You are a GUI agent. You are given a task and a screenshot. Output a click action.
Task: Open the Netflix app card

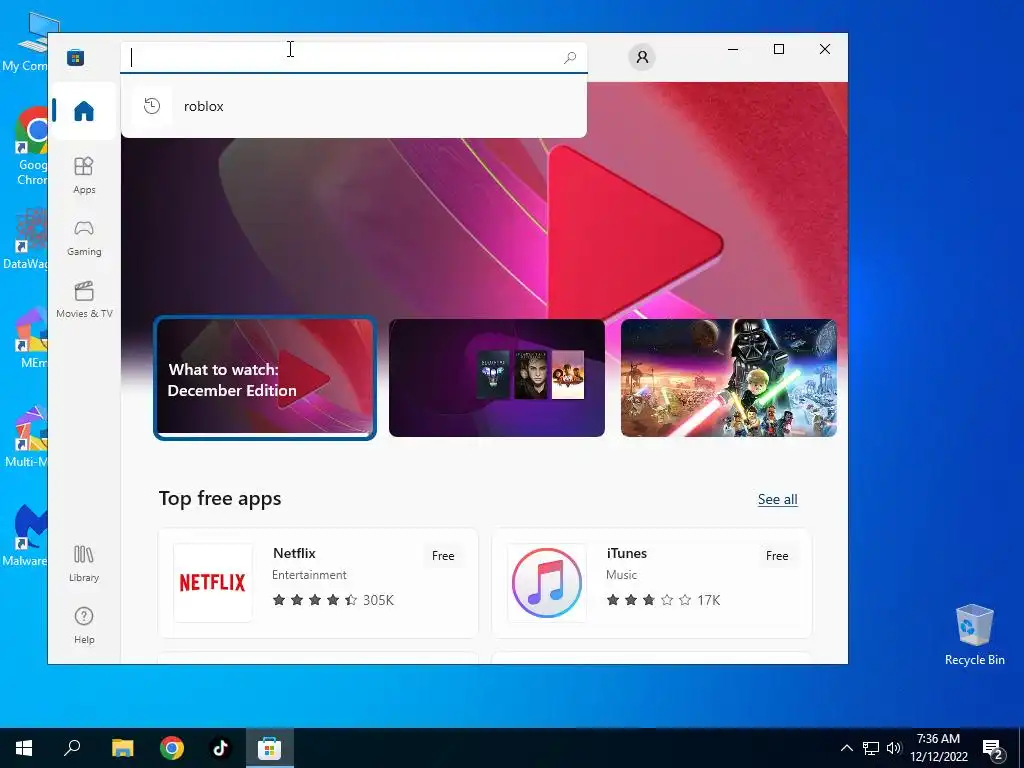318,583
